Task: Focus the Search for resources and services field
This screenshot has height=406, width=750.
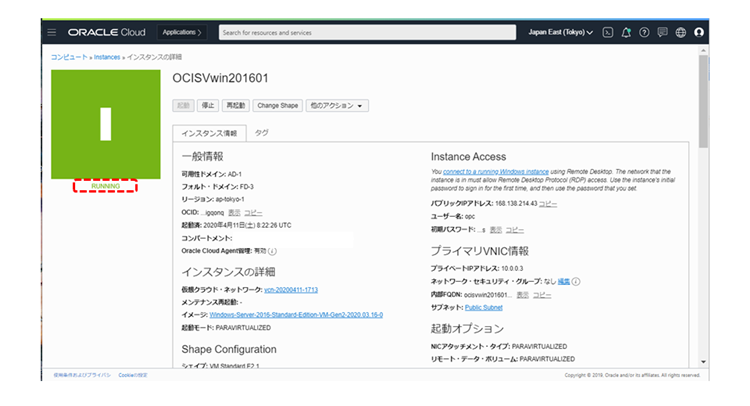Action: [x=367, y=33]
